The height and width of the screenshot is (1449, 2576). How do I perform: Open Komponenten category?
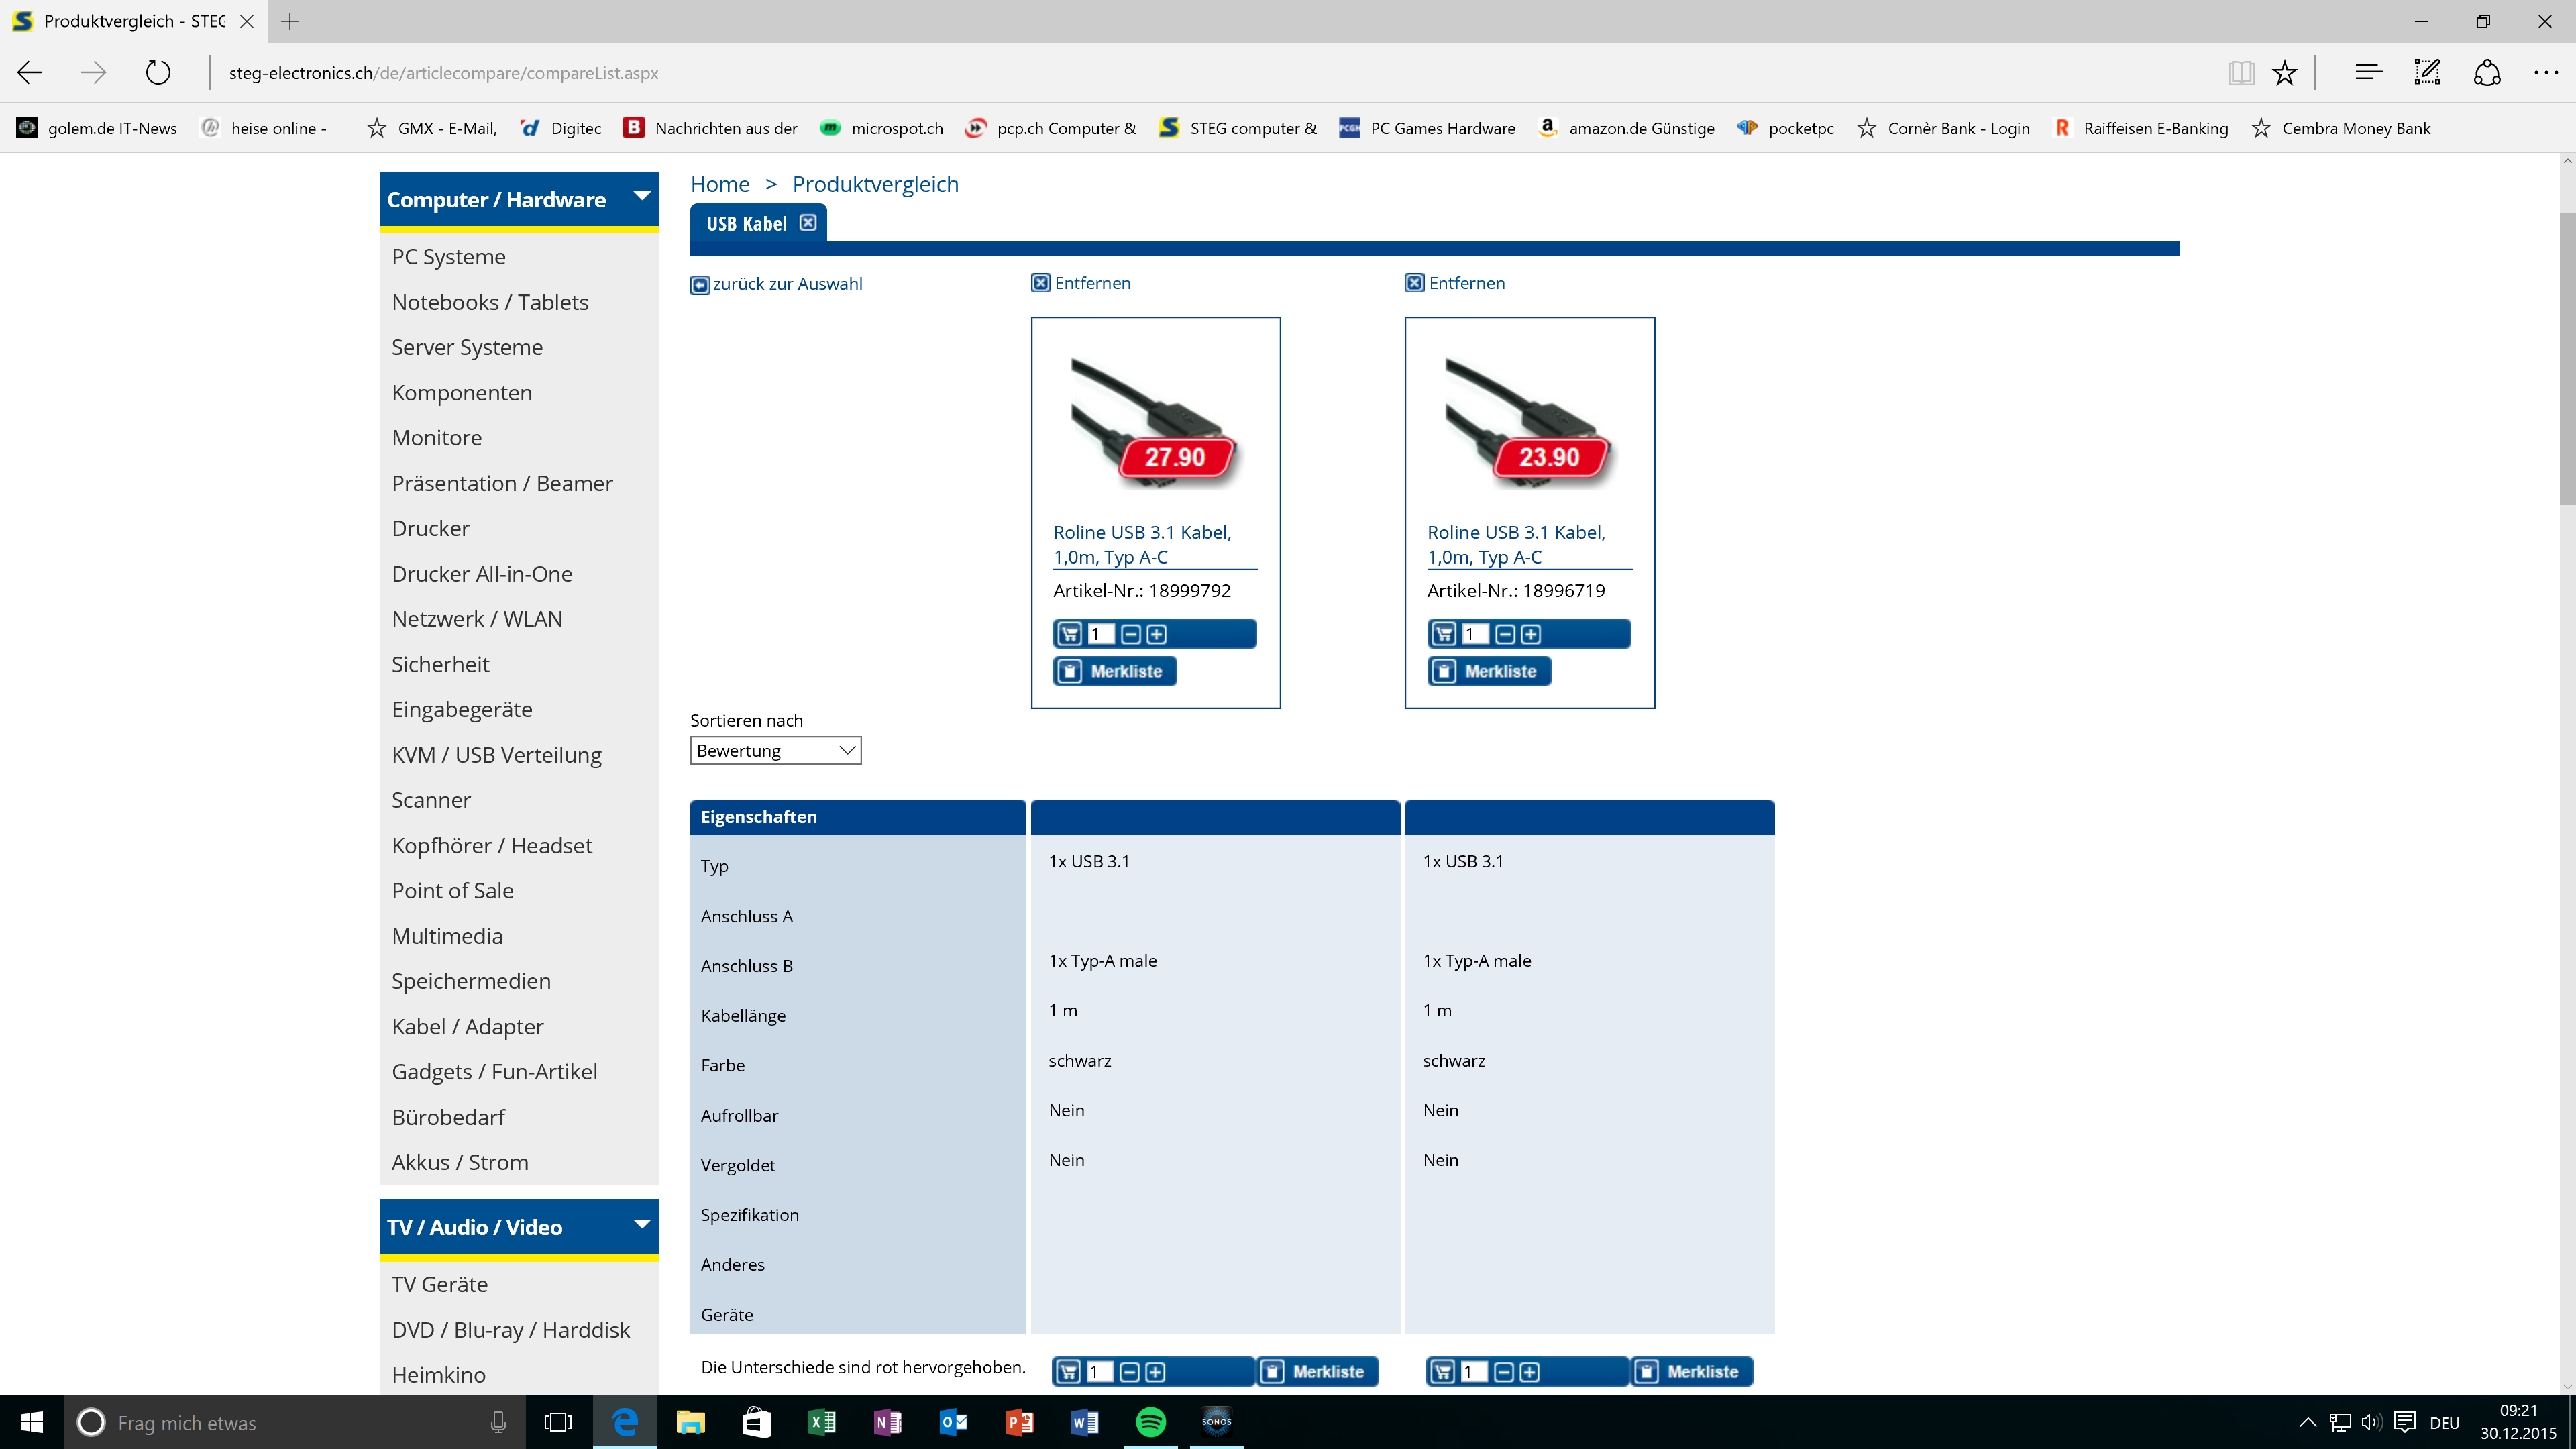462,393
